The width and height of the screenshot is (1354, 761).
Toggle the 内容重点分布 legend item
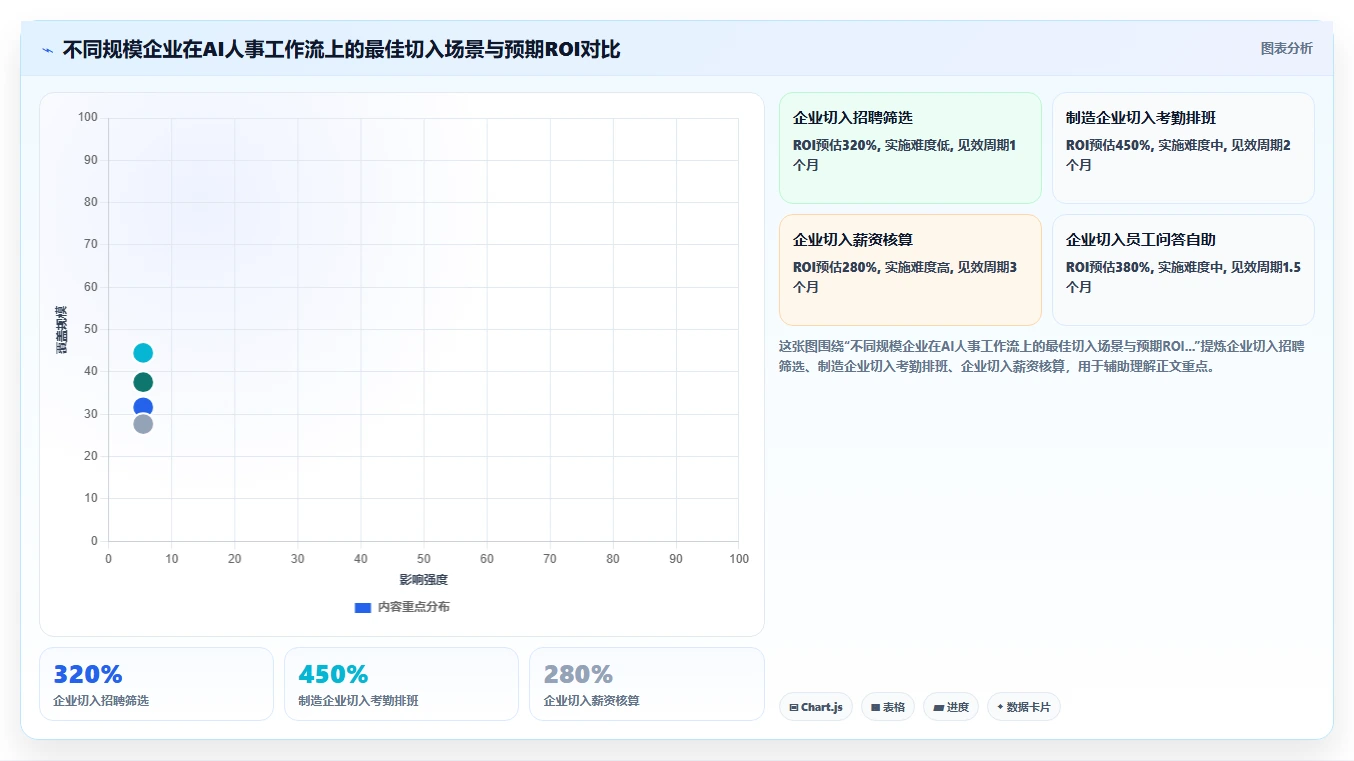pyautogui.click(x=402, y=607)
